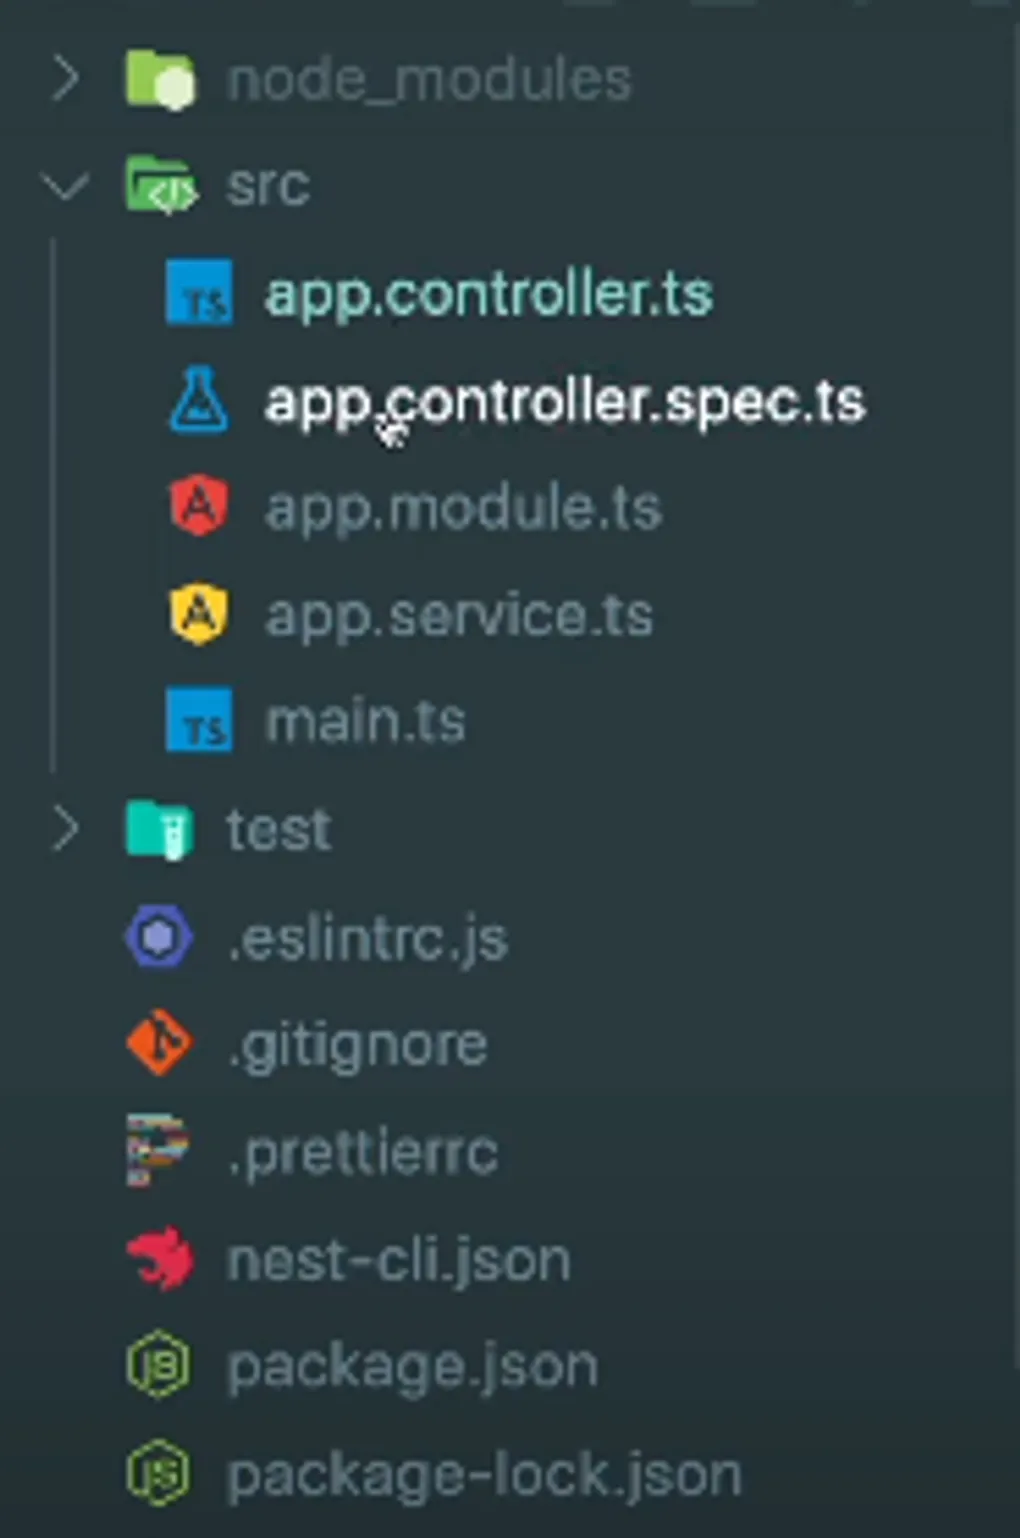
Task: Click the flask test icon for spec file
Action: 199,400
